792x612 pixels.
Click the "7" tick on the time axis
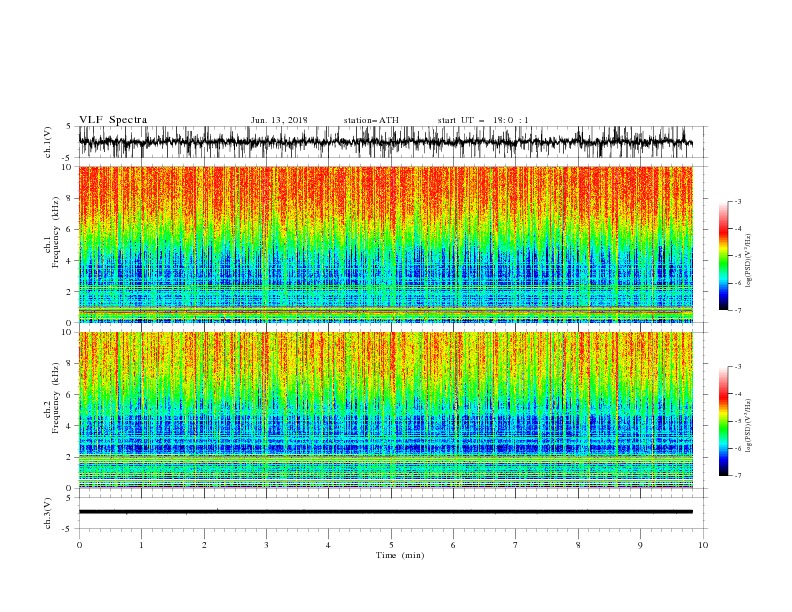pos(516,545)
